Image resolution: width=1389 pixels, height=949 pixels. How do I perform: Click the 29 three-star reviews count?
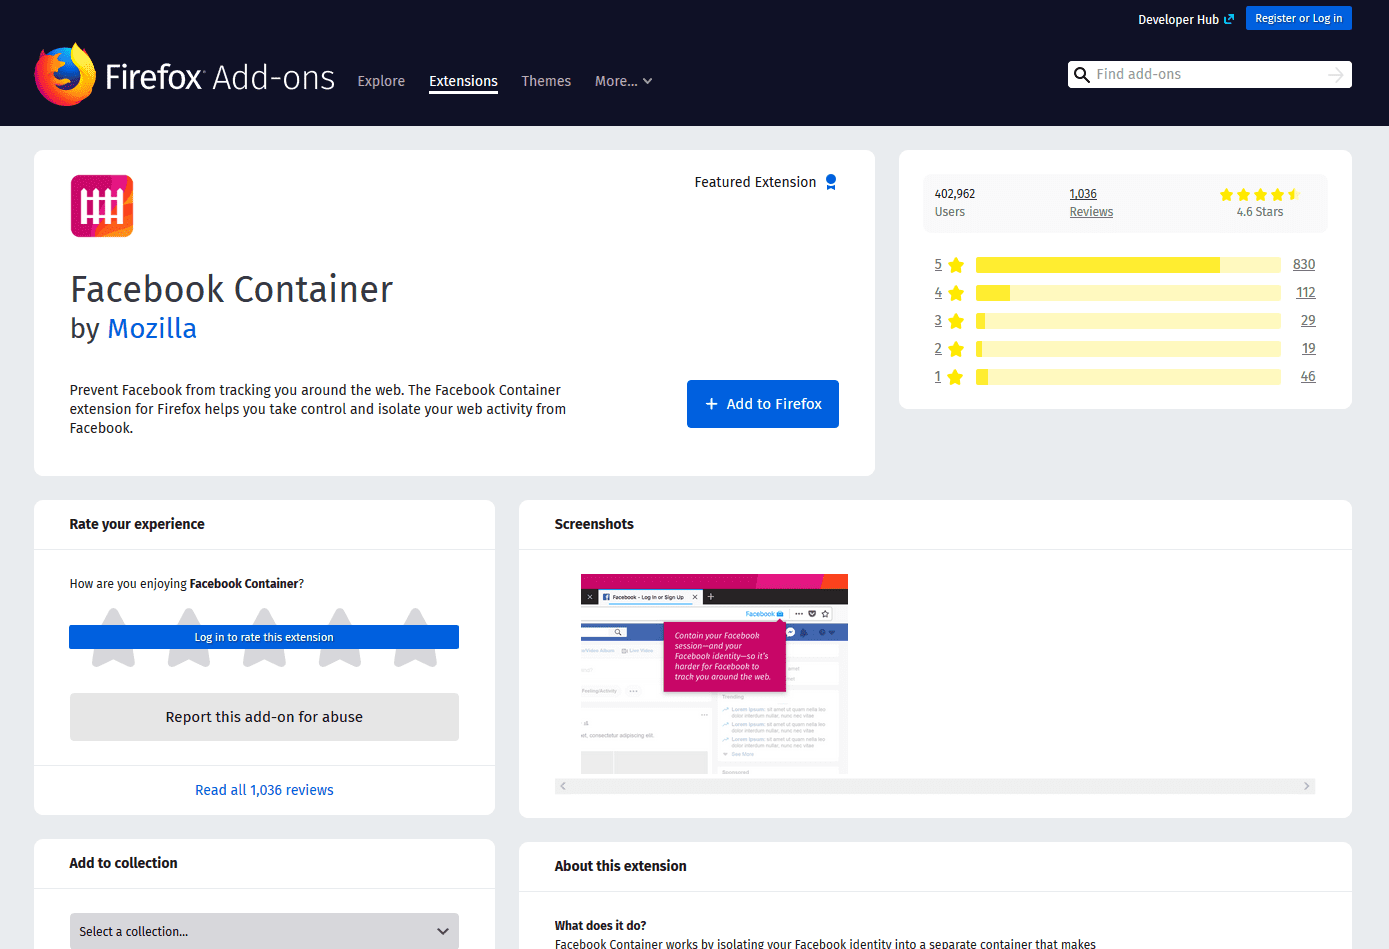tap(1308, 321)
